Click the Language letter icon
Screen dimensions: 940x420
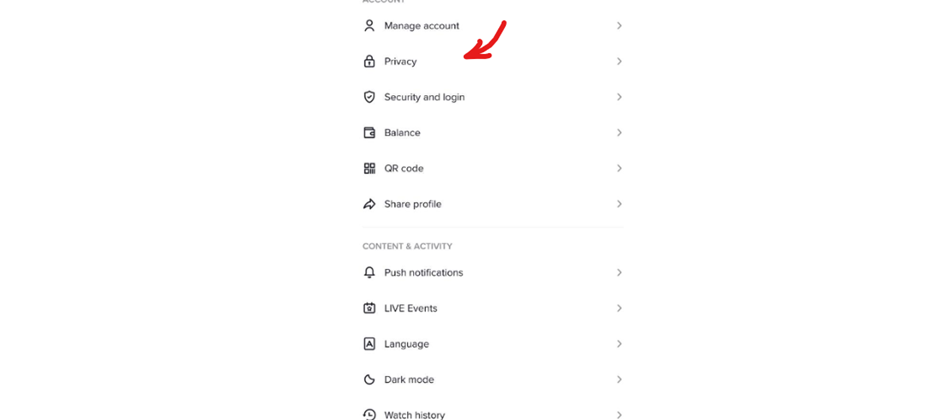pyautogui.click(x=369, y=344)
